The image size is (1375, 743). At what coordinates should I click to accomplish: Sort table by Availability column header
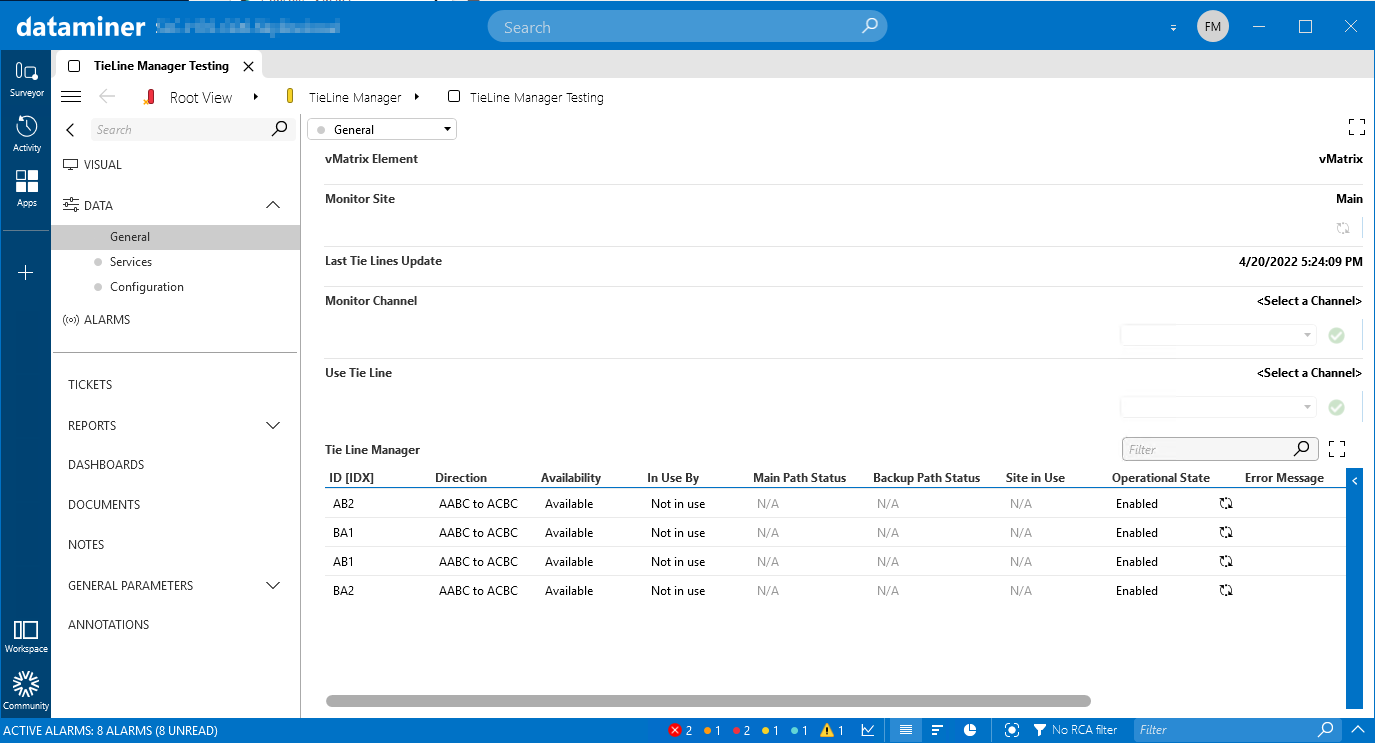(571, 478)
